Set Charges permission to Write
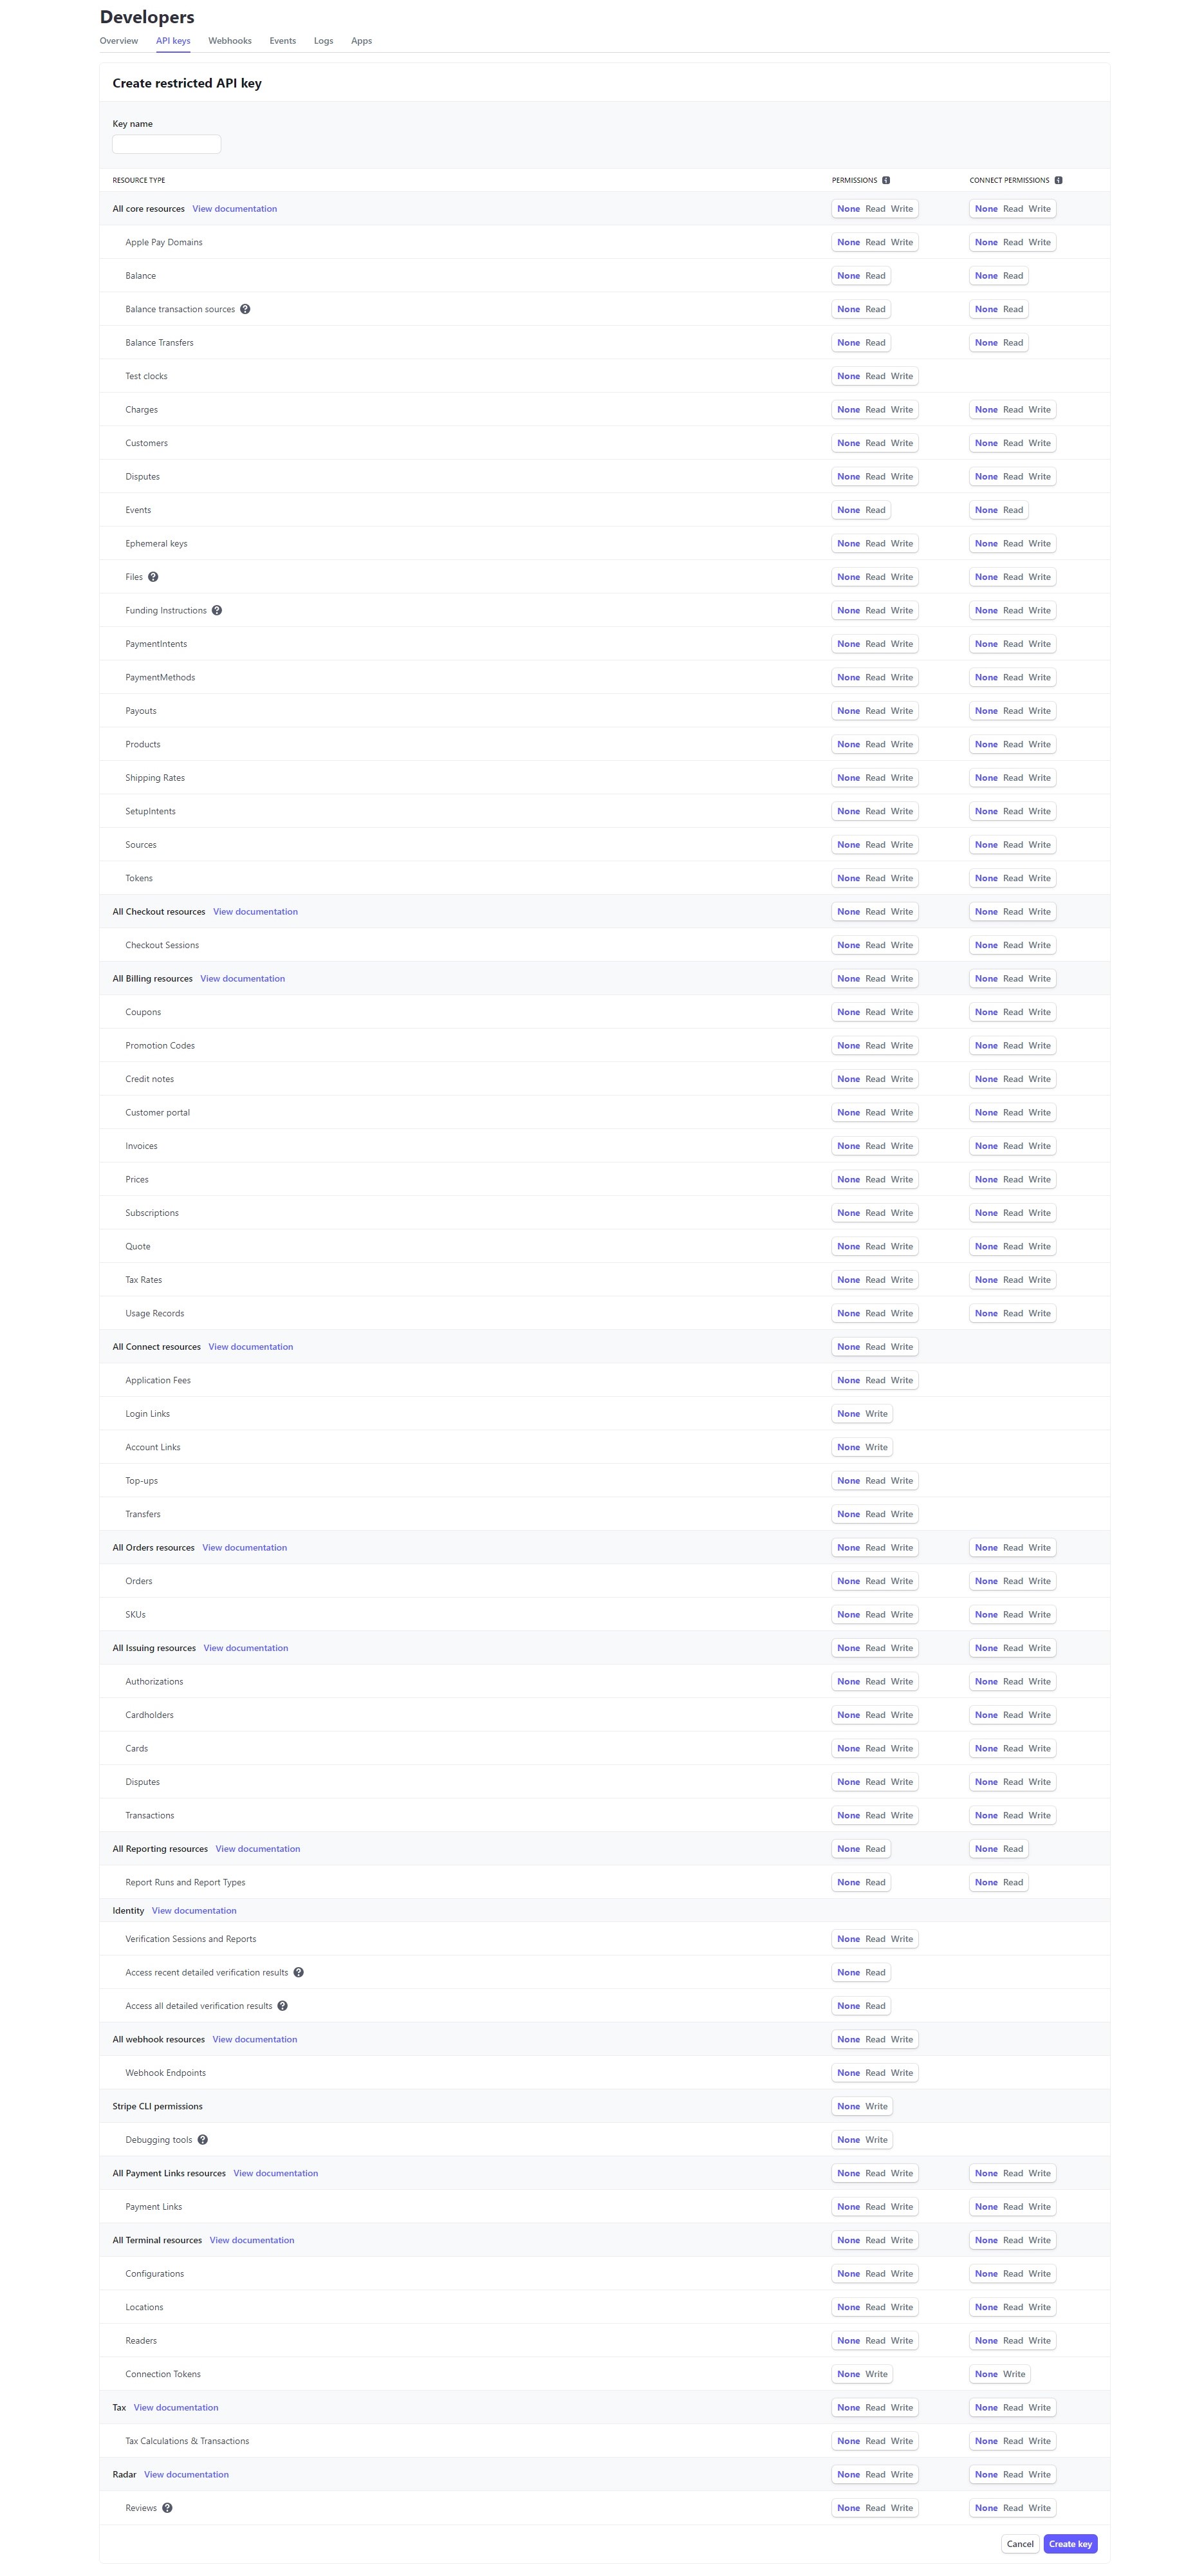Image resolution: width=1204 pixels, height=2576 pixels. pos(902,409)
